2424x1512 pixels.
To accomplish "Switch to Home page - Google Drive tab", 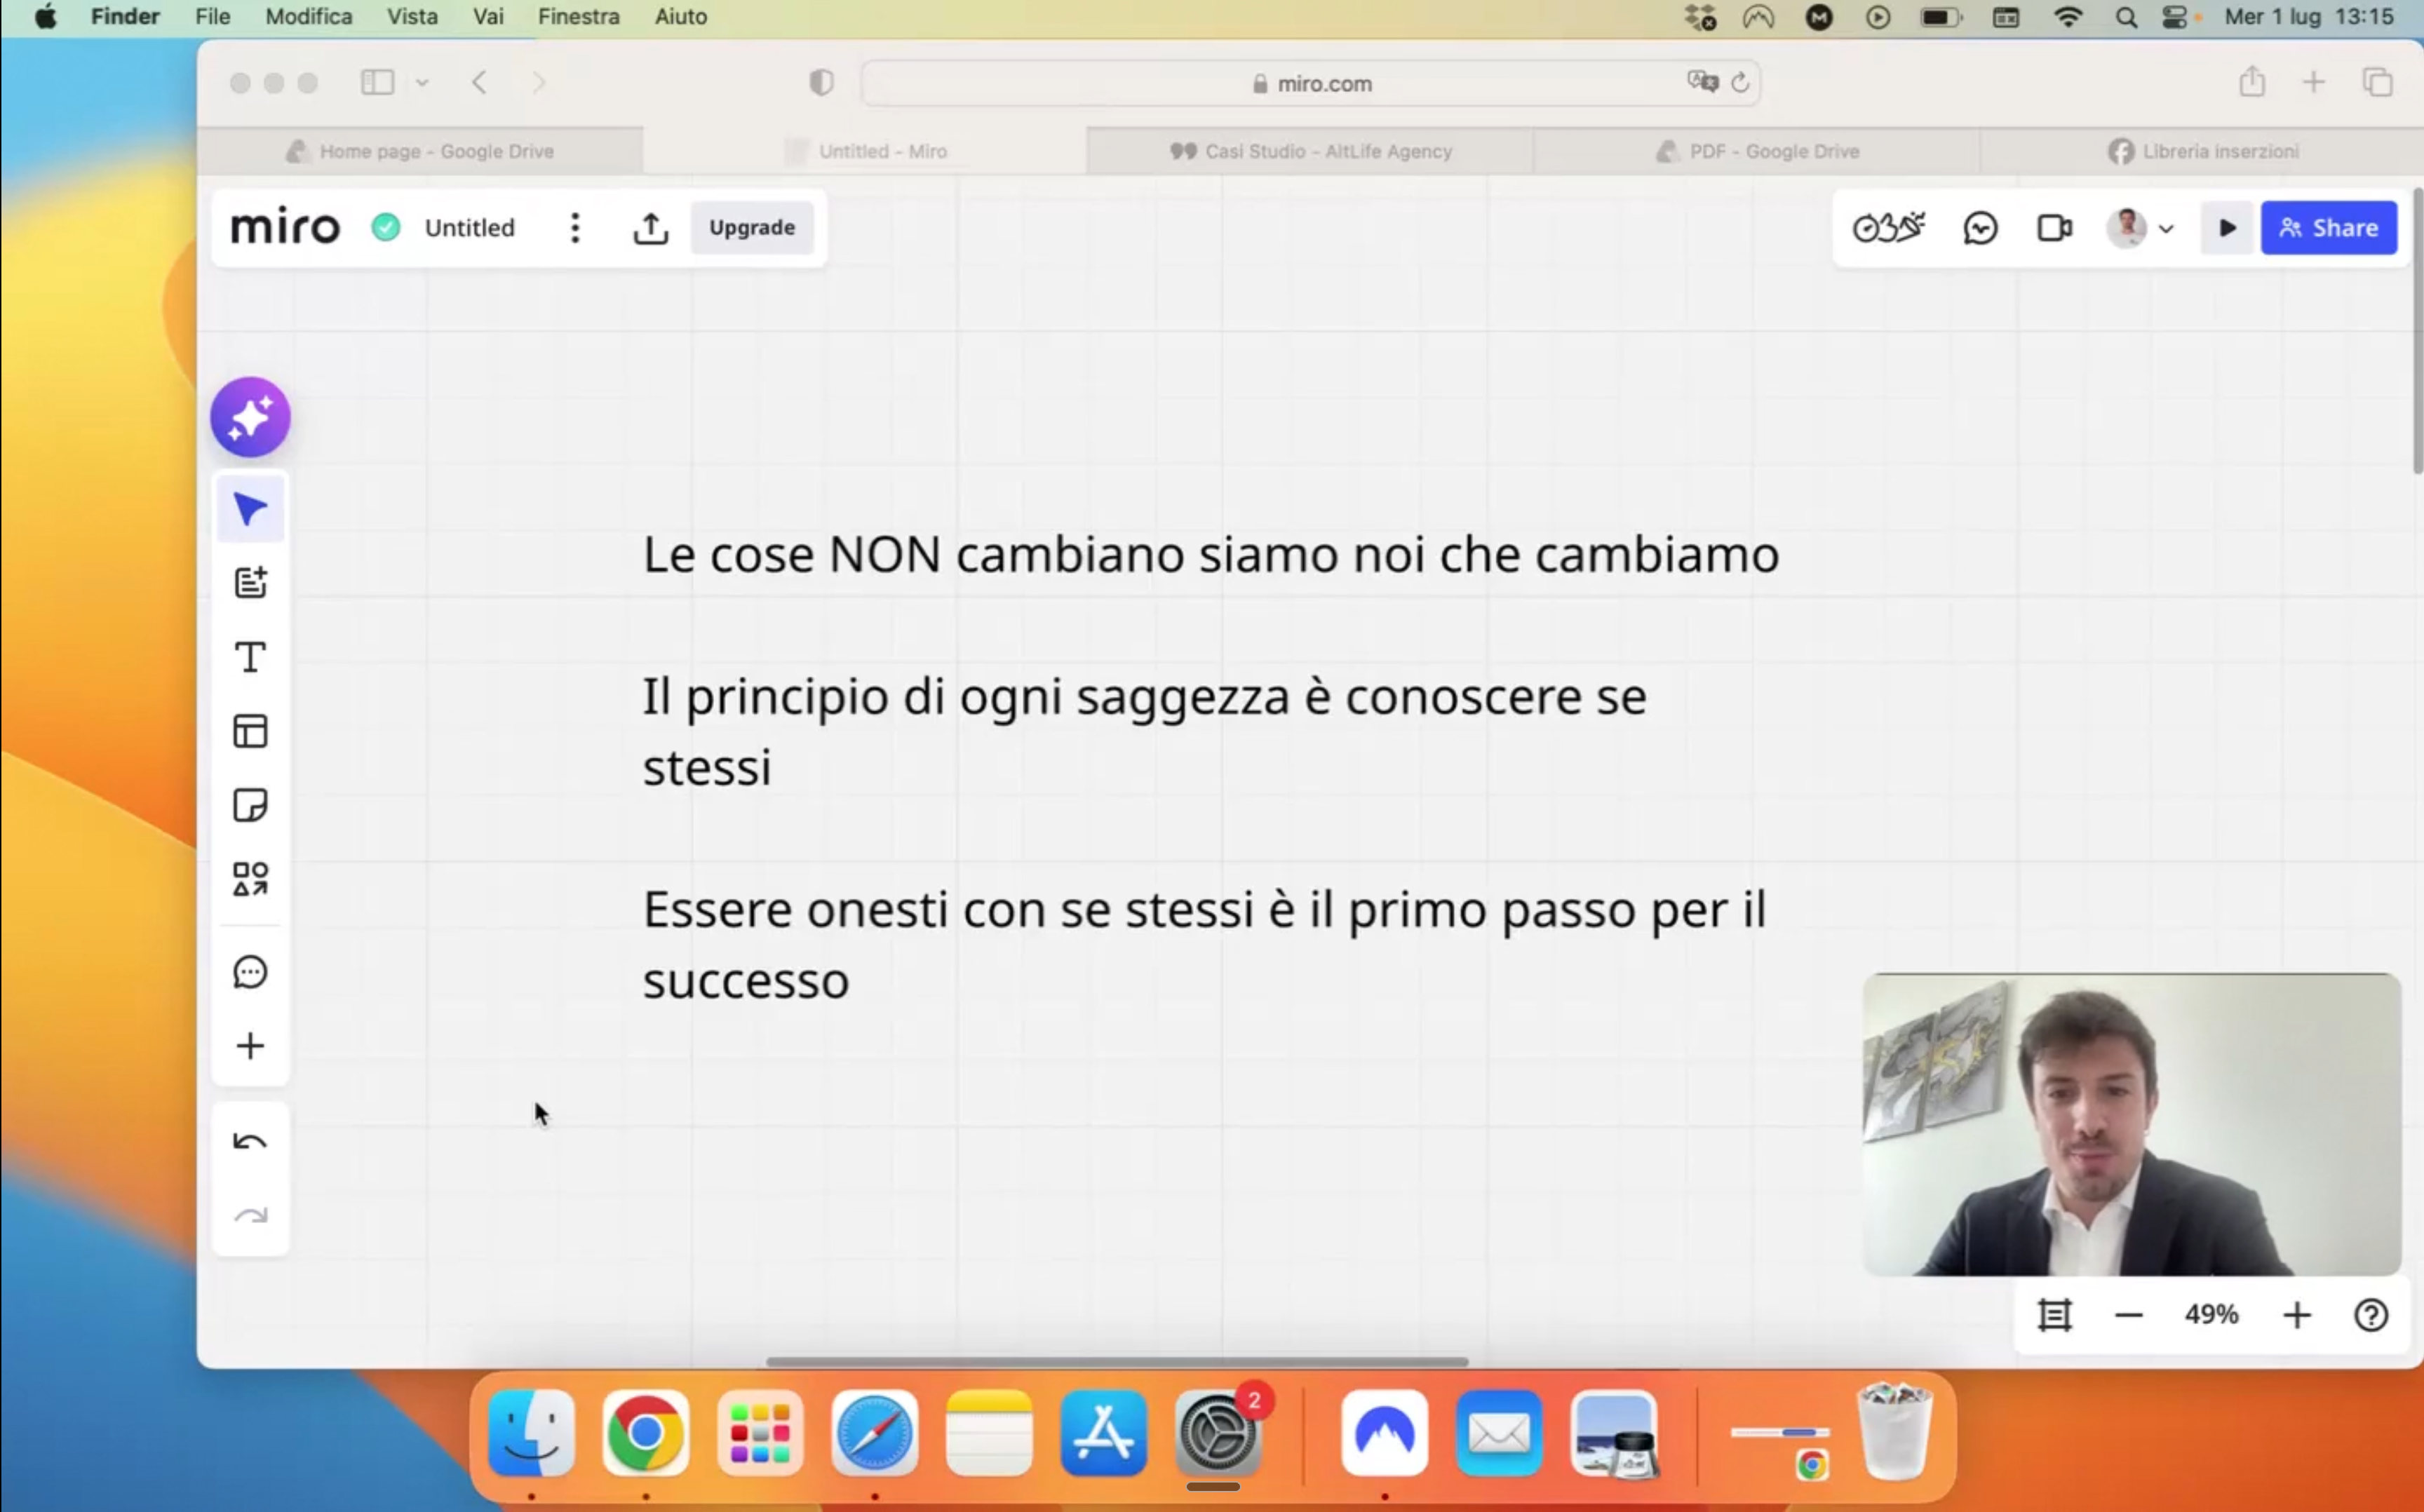I will pos(420,151).
